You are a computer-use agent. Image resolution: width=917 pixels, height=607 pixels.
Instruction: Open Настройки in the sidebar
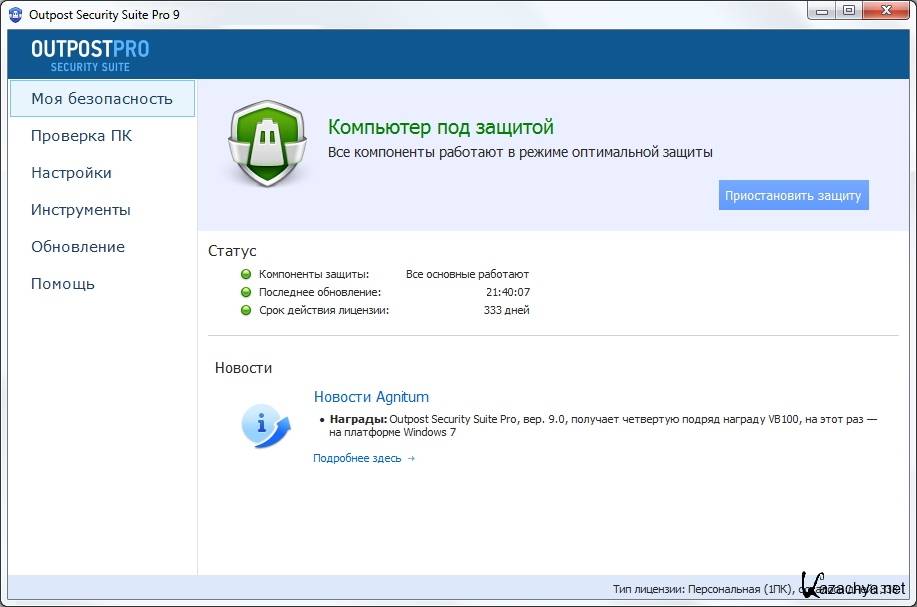click(71, 173)
